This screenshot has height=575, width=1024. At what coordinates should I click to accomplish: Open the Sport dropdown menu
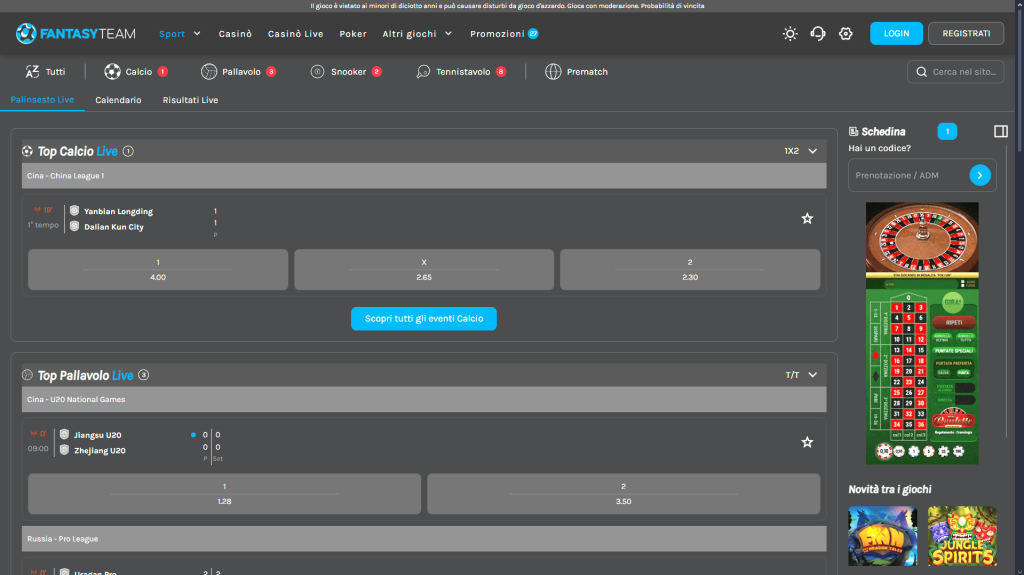180,33
